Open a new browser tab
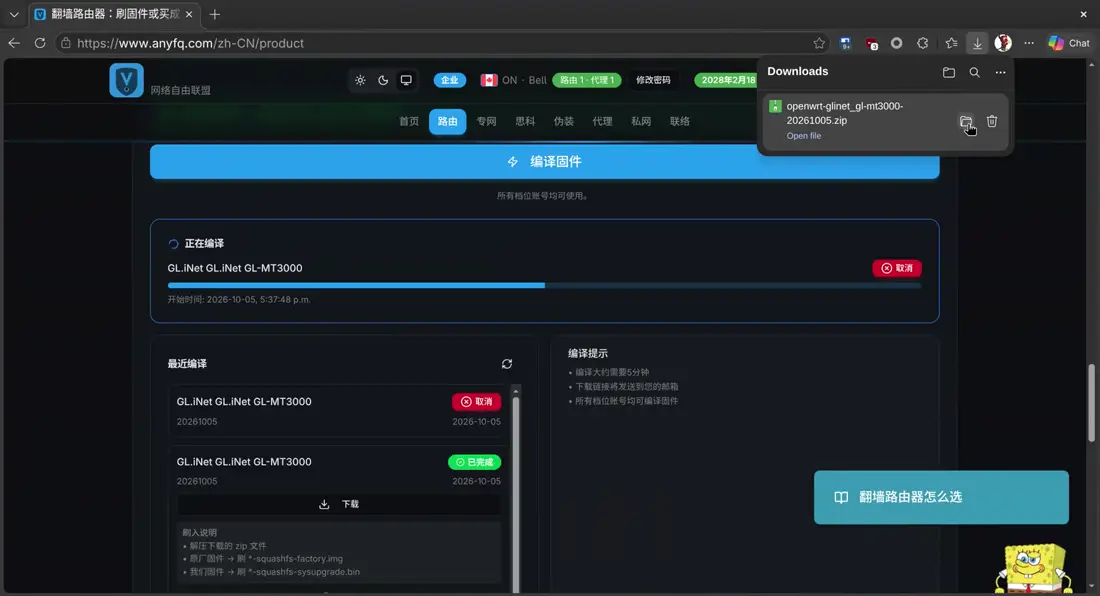The width and height of the screenshot is (1100, 596). click(215, 14)
